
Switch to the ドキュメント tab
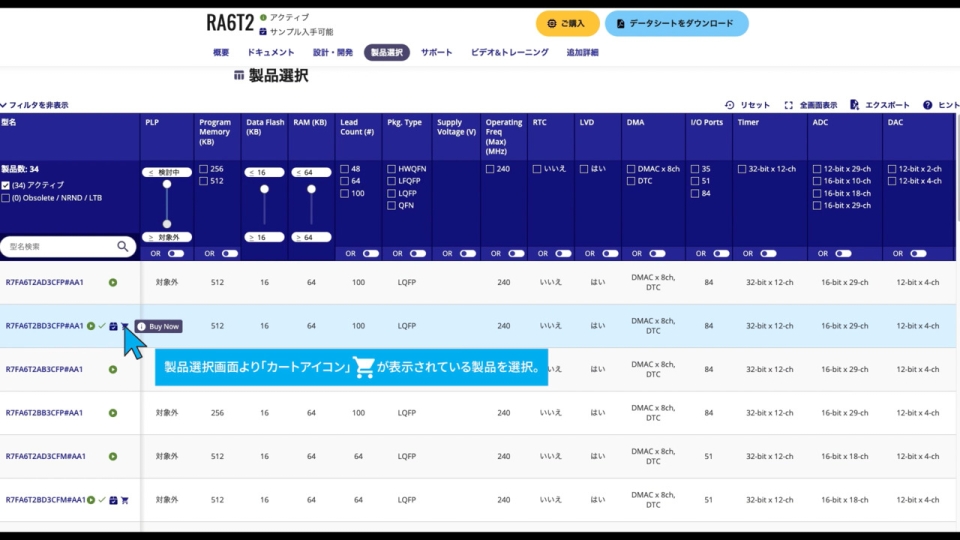[x=270, y=53]
